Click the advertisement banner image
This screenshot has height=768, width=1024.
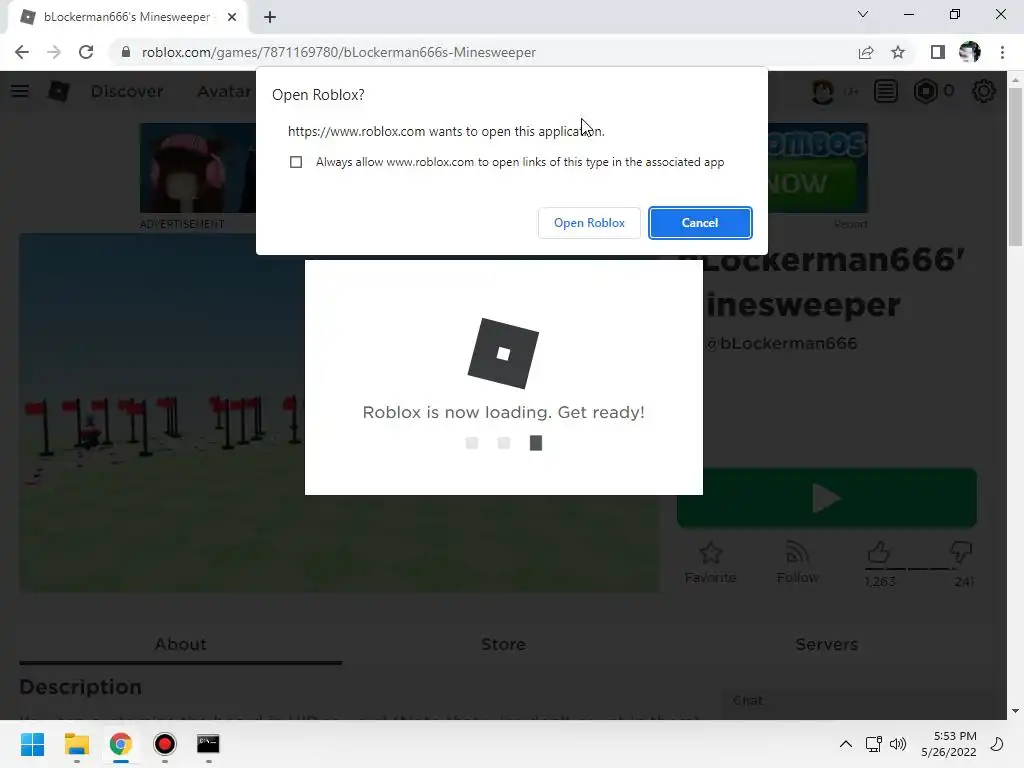pyautogui.click(x=197, y=168)
